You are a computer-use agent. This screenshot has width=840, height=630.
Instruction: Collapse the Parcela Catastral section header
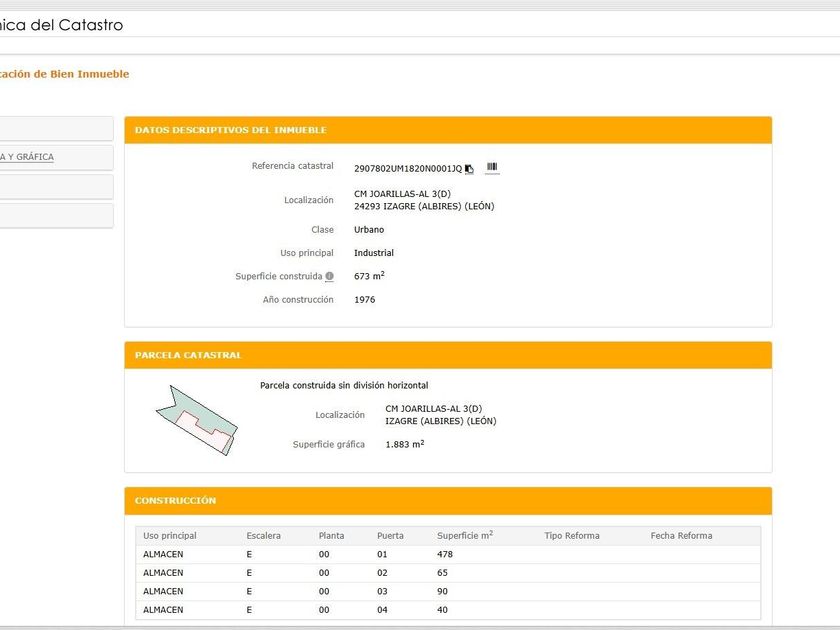pos(448,355)
